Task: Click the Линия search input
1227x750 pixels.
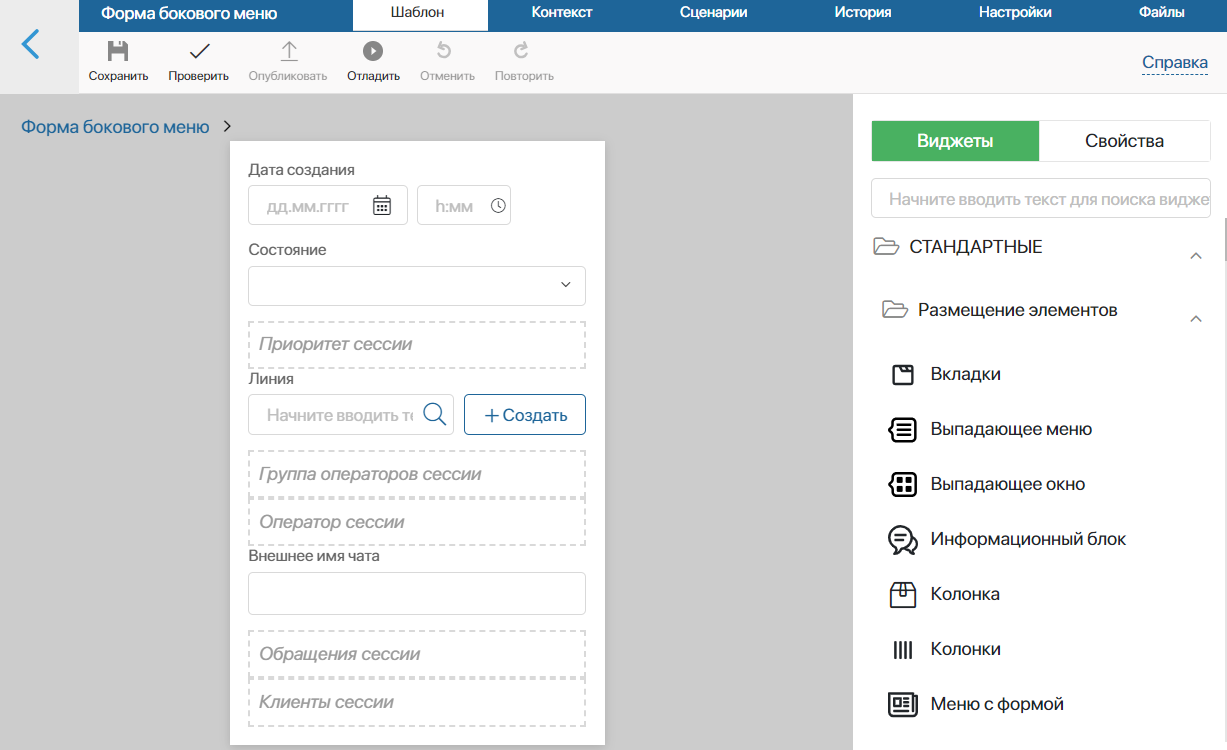Action: point(351,415)
